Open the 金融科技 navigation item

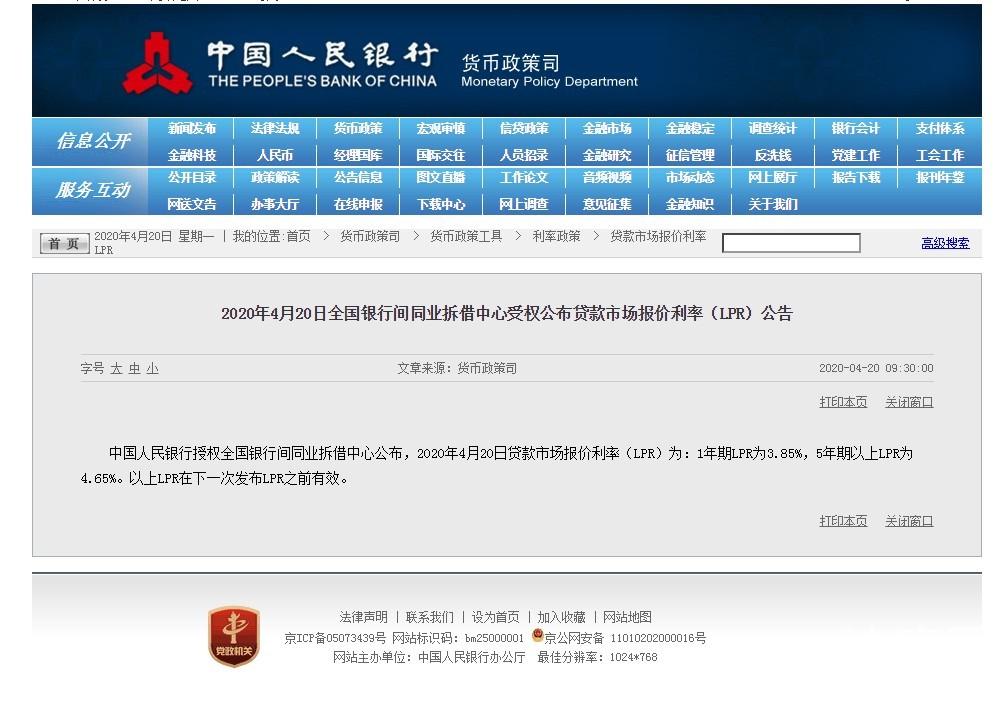coord(192,155)
